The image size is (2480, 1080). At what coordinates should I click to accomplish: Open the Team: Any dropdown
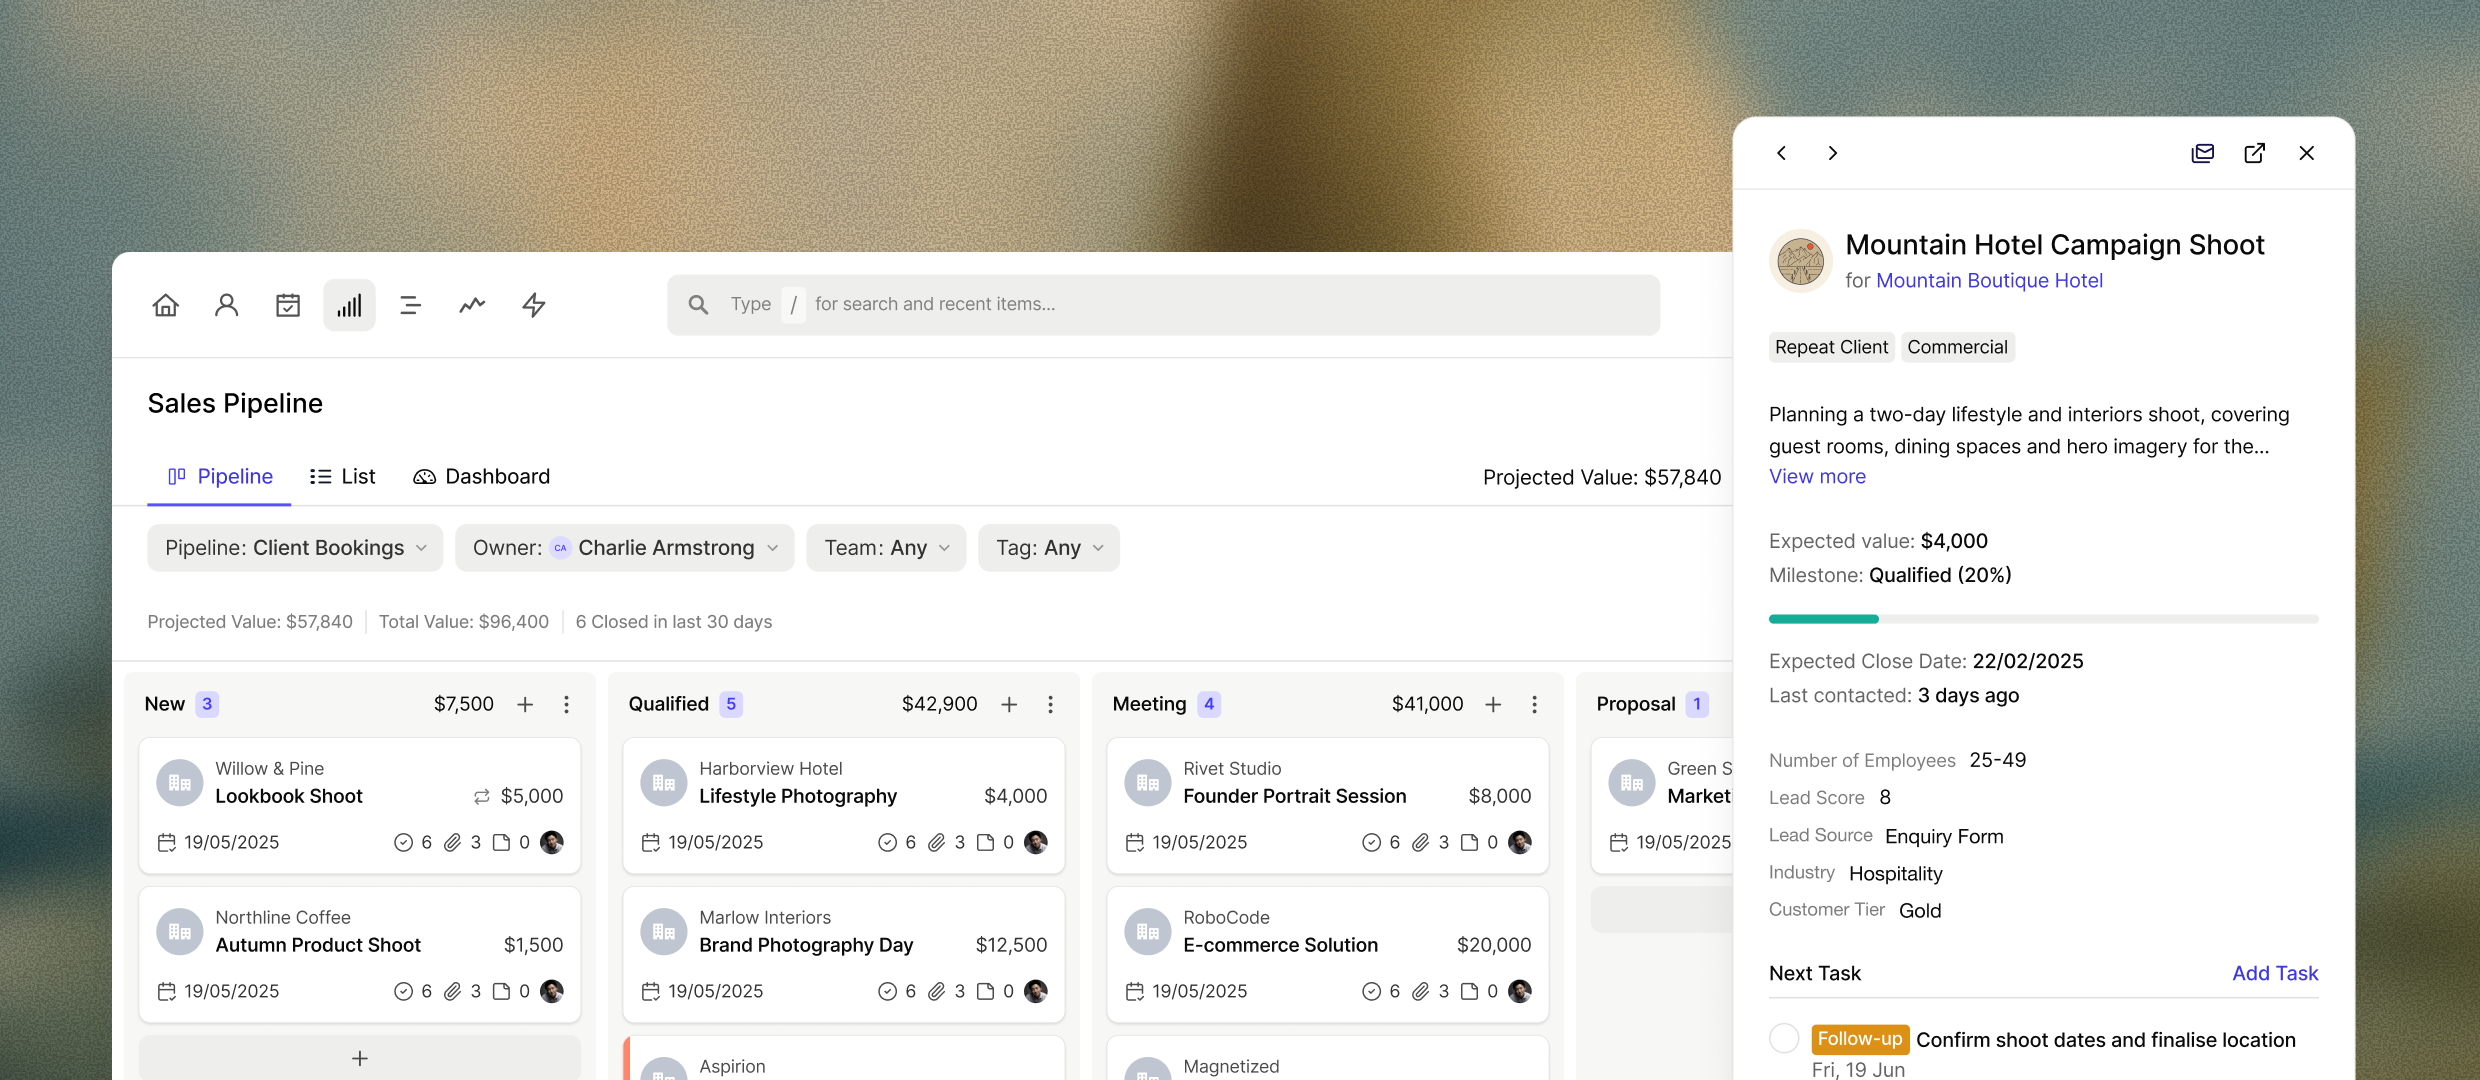(x=886, y=548)
